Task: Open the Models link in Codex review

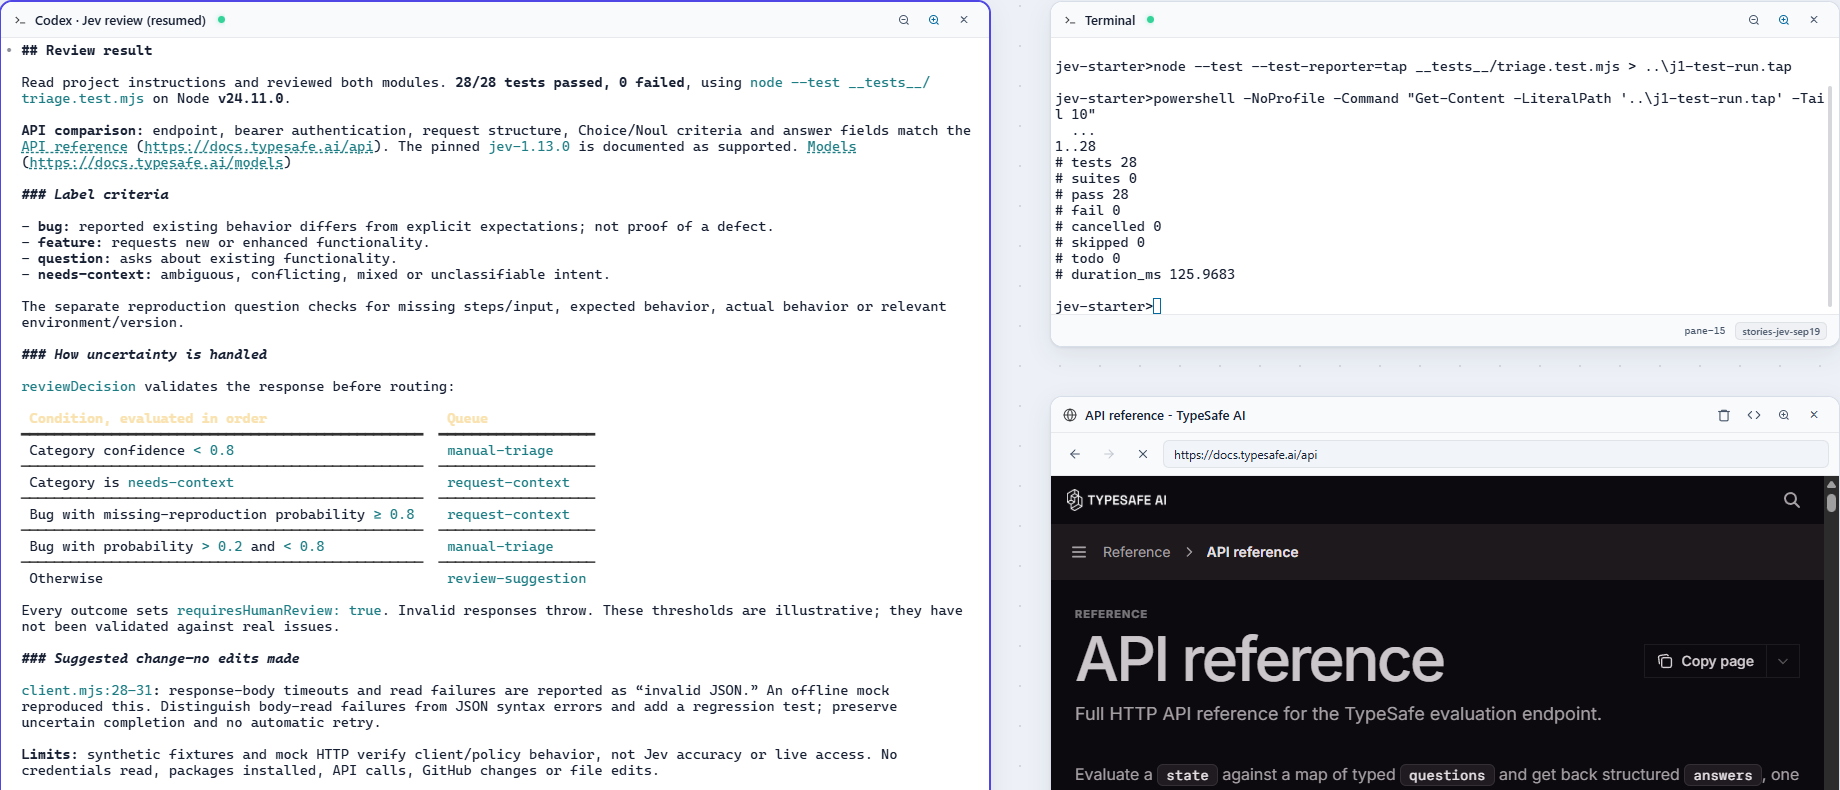Action: pyautogui.click(x=832, y=147)
